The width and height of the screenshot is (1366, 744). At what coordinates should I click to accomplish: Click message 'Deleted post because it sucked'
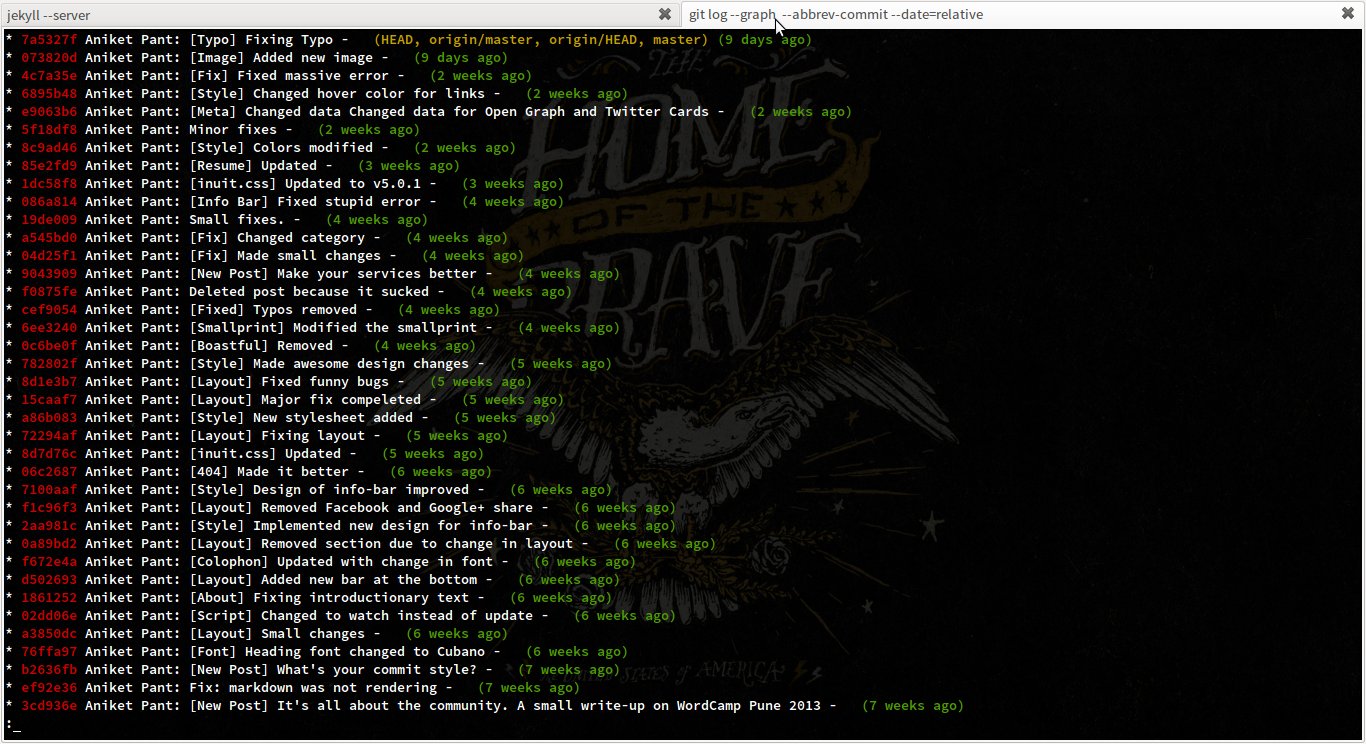pos(309,292)
